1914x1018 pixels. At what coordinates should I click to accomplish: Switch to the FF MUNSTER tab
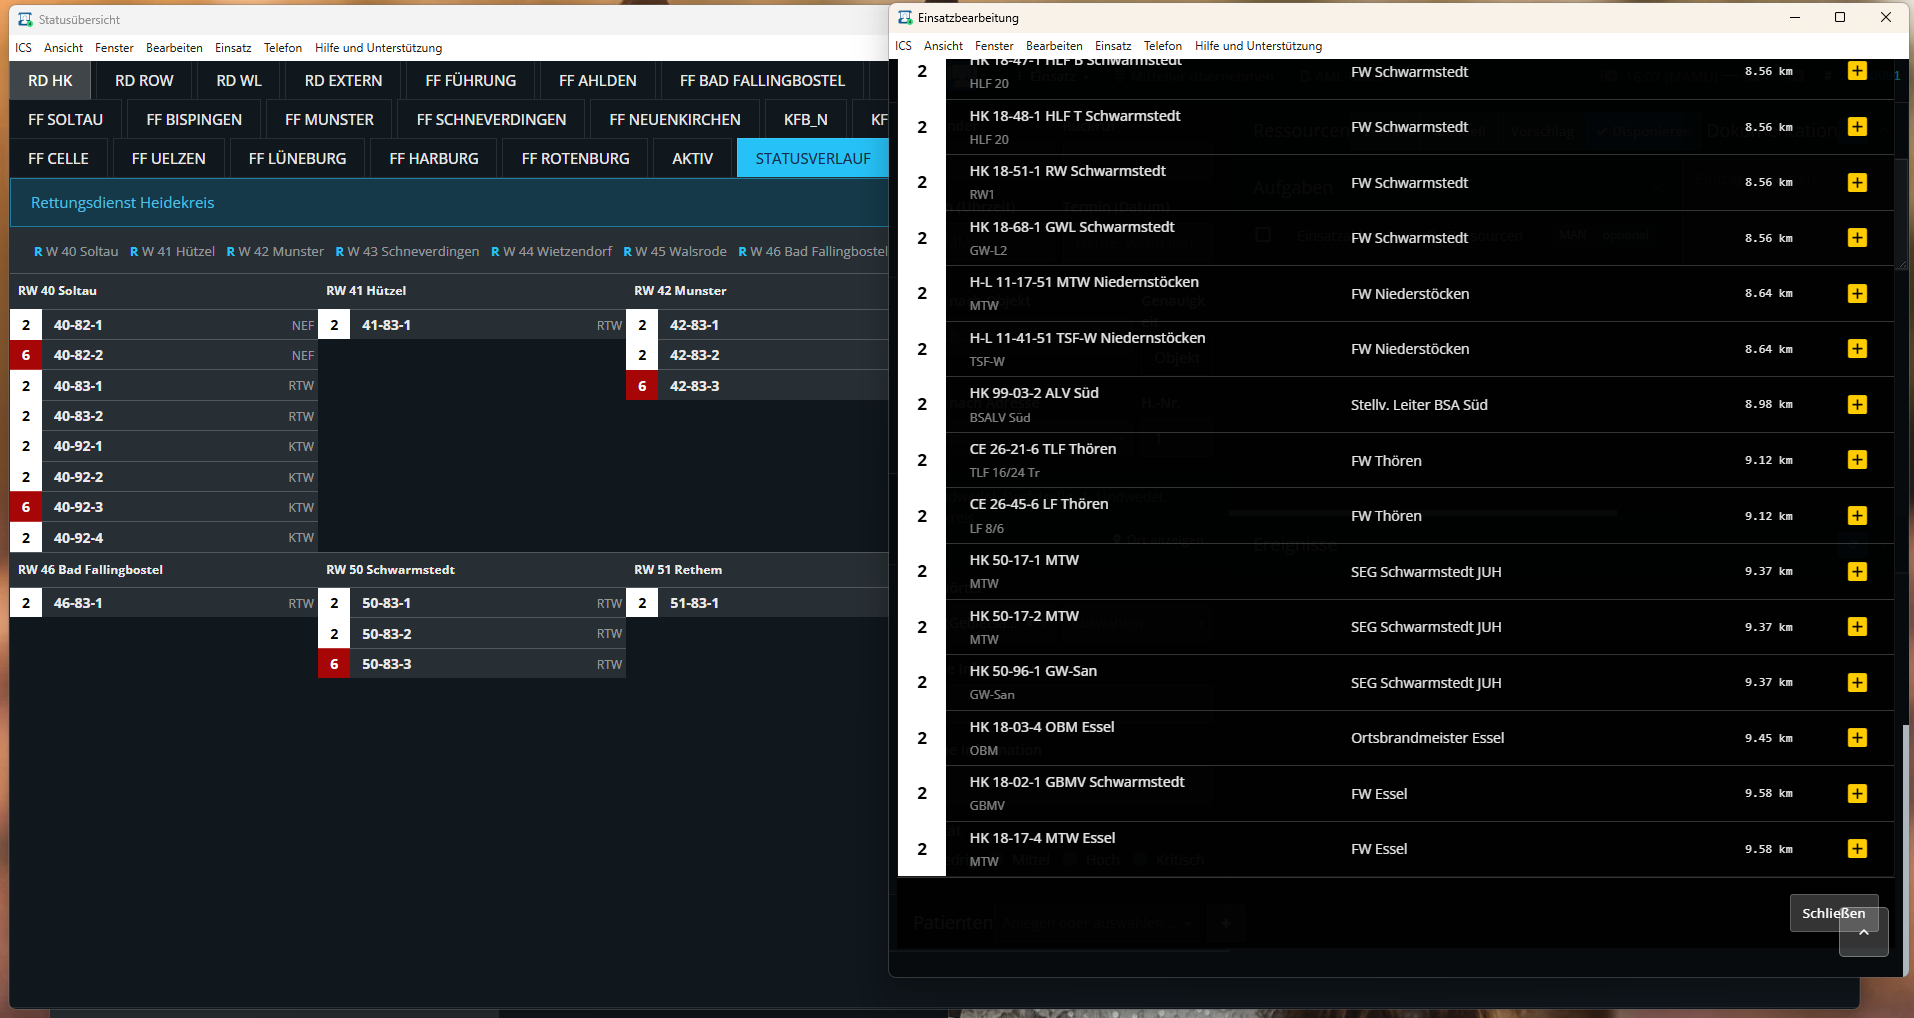[329, 120]
